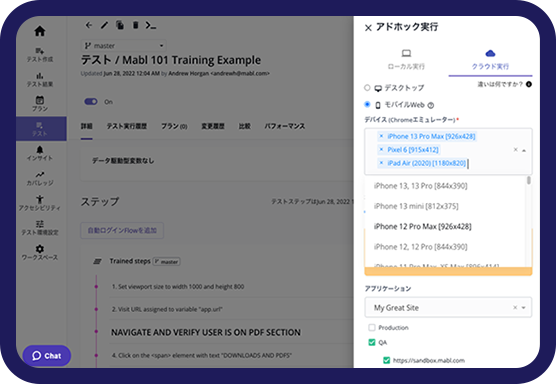Image resolution: width=556 pixels, height=384 pixels.
Task: Remove Pixel 6 device tag
Action: [x=381, y=149]
